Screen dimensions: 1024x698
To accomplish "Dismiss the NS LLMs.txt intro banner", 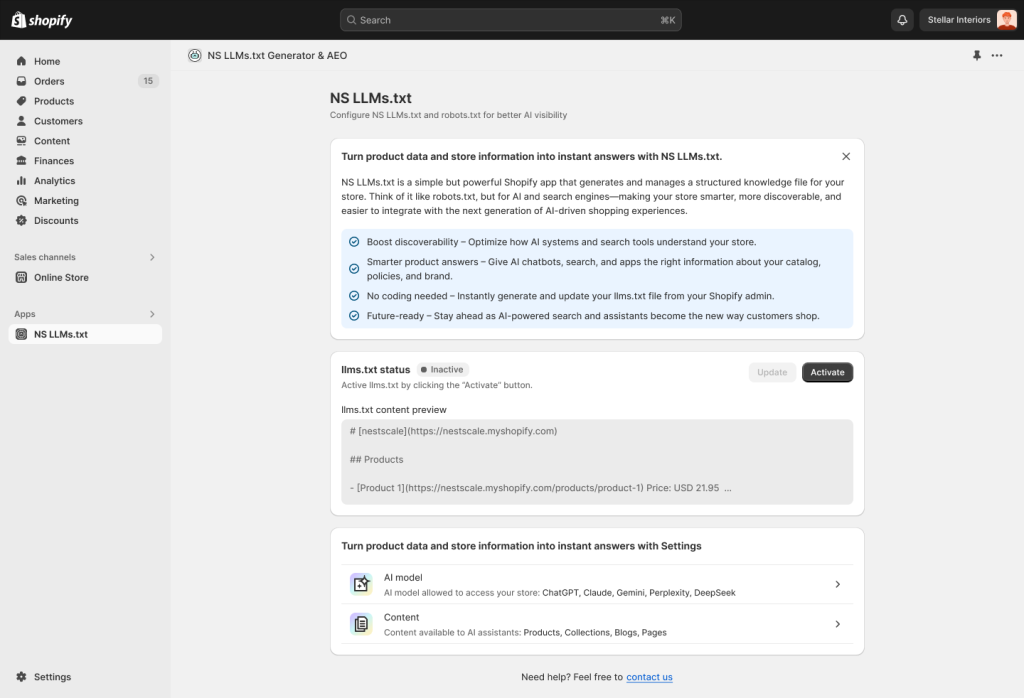I will 845,156.
